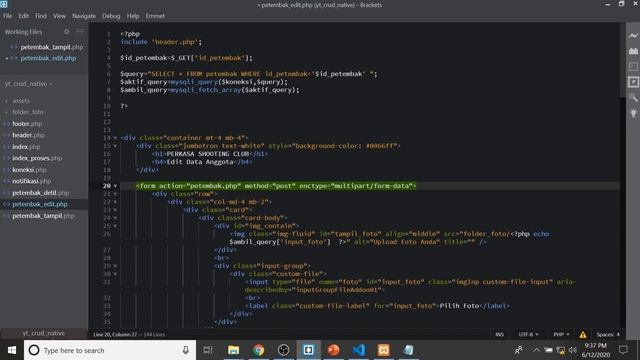This screenshot has width=640, height=360.
Task: Click the split view icon beside Working Files
Action: [x=80, y=31]
